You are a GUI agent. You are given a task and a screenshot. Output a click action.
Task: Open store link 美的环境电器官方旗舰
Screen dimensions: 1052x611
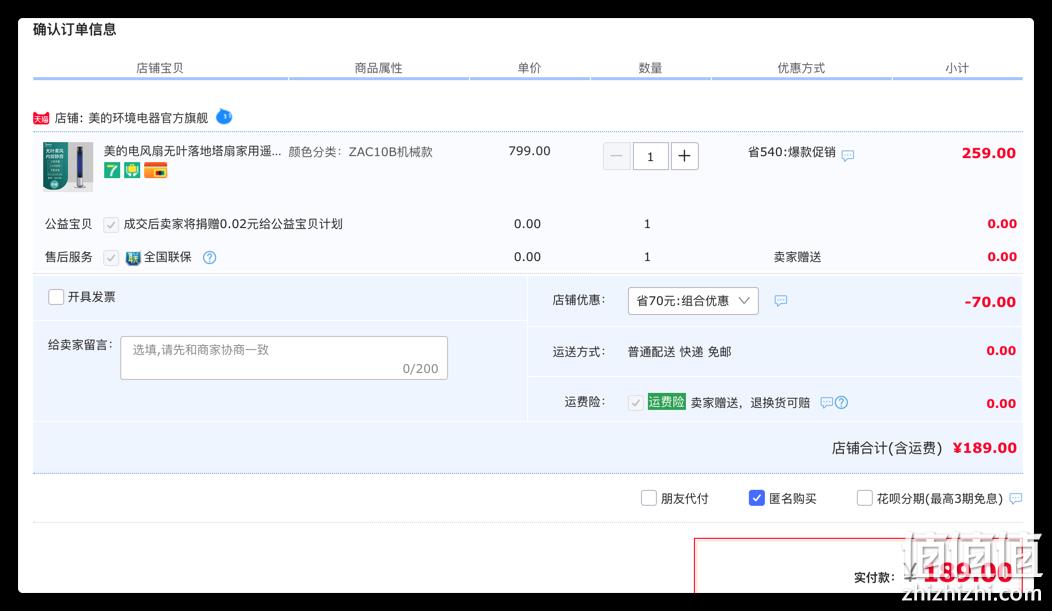pyautogui.click(x=148, y=118)
